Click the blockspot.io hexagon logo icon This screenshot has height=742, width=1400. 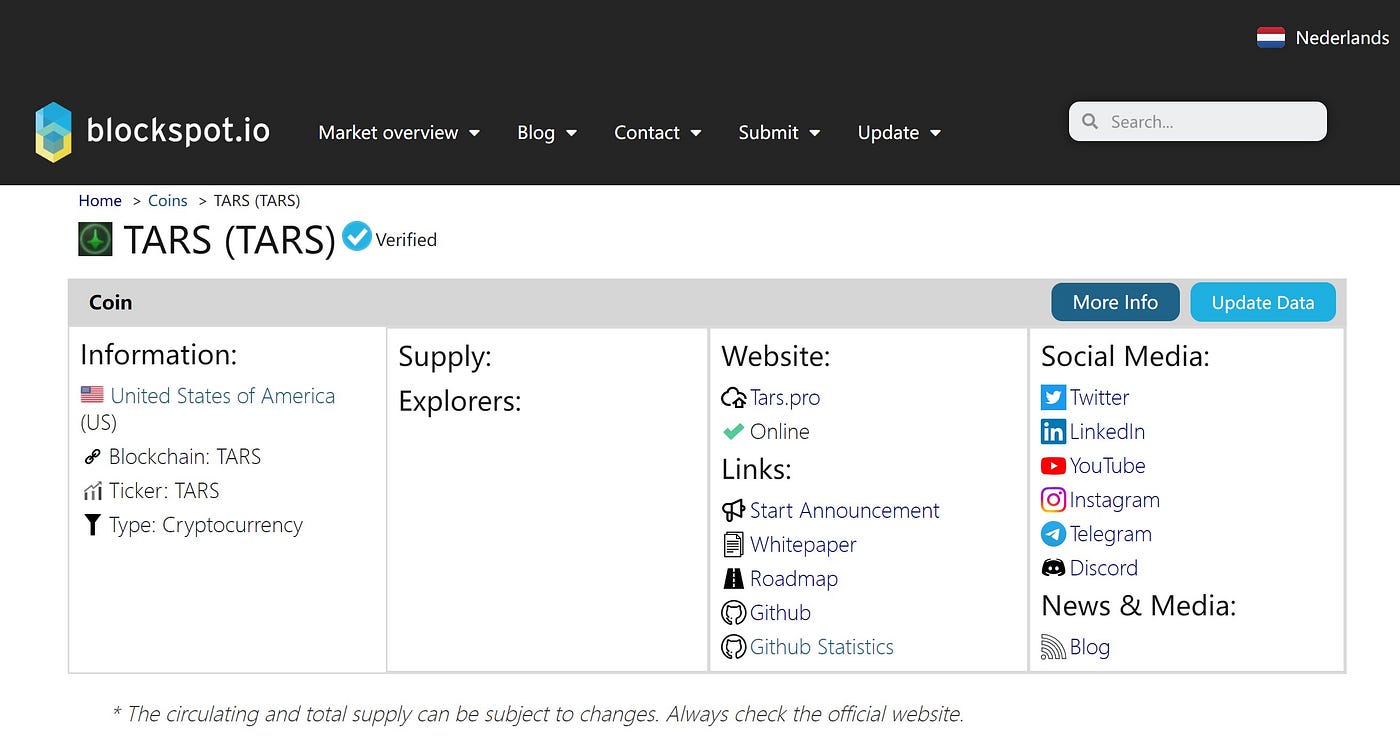click(x=53, y=131)
